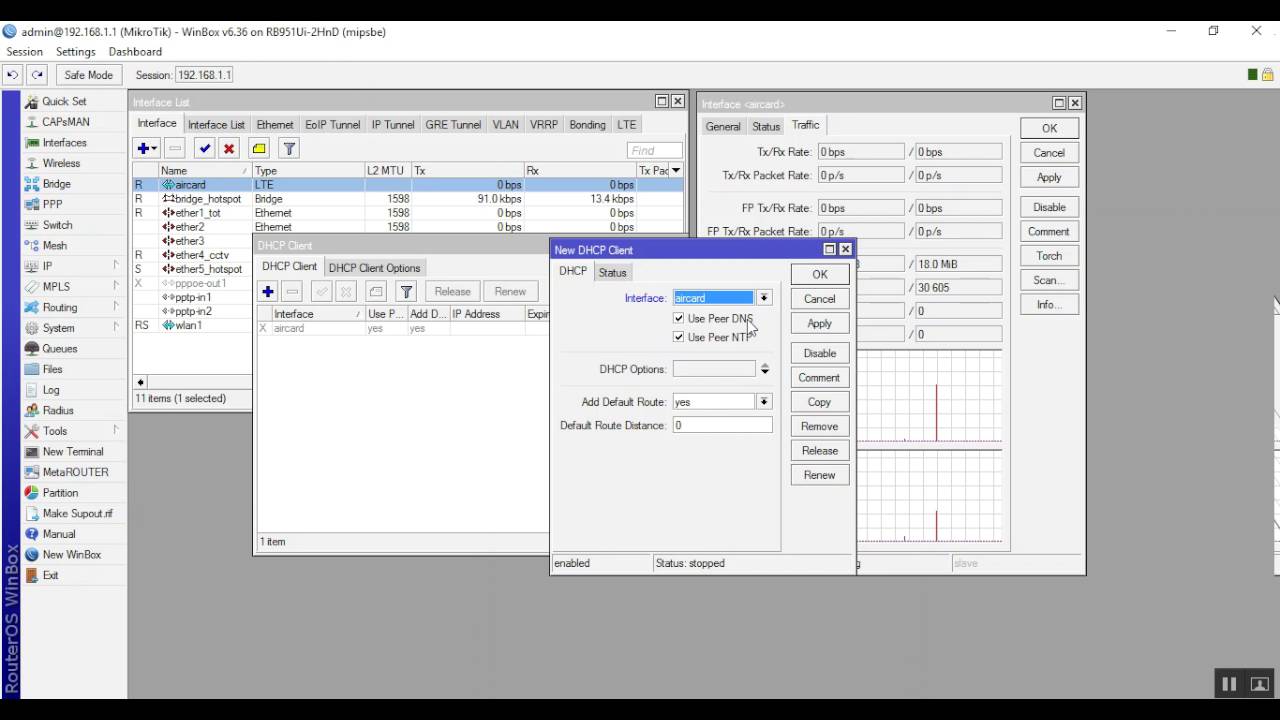Open Mesh in the sidebar
This screenshot has width=1280, height=720.
pyautogui.click(x=55, y=245)
